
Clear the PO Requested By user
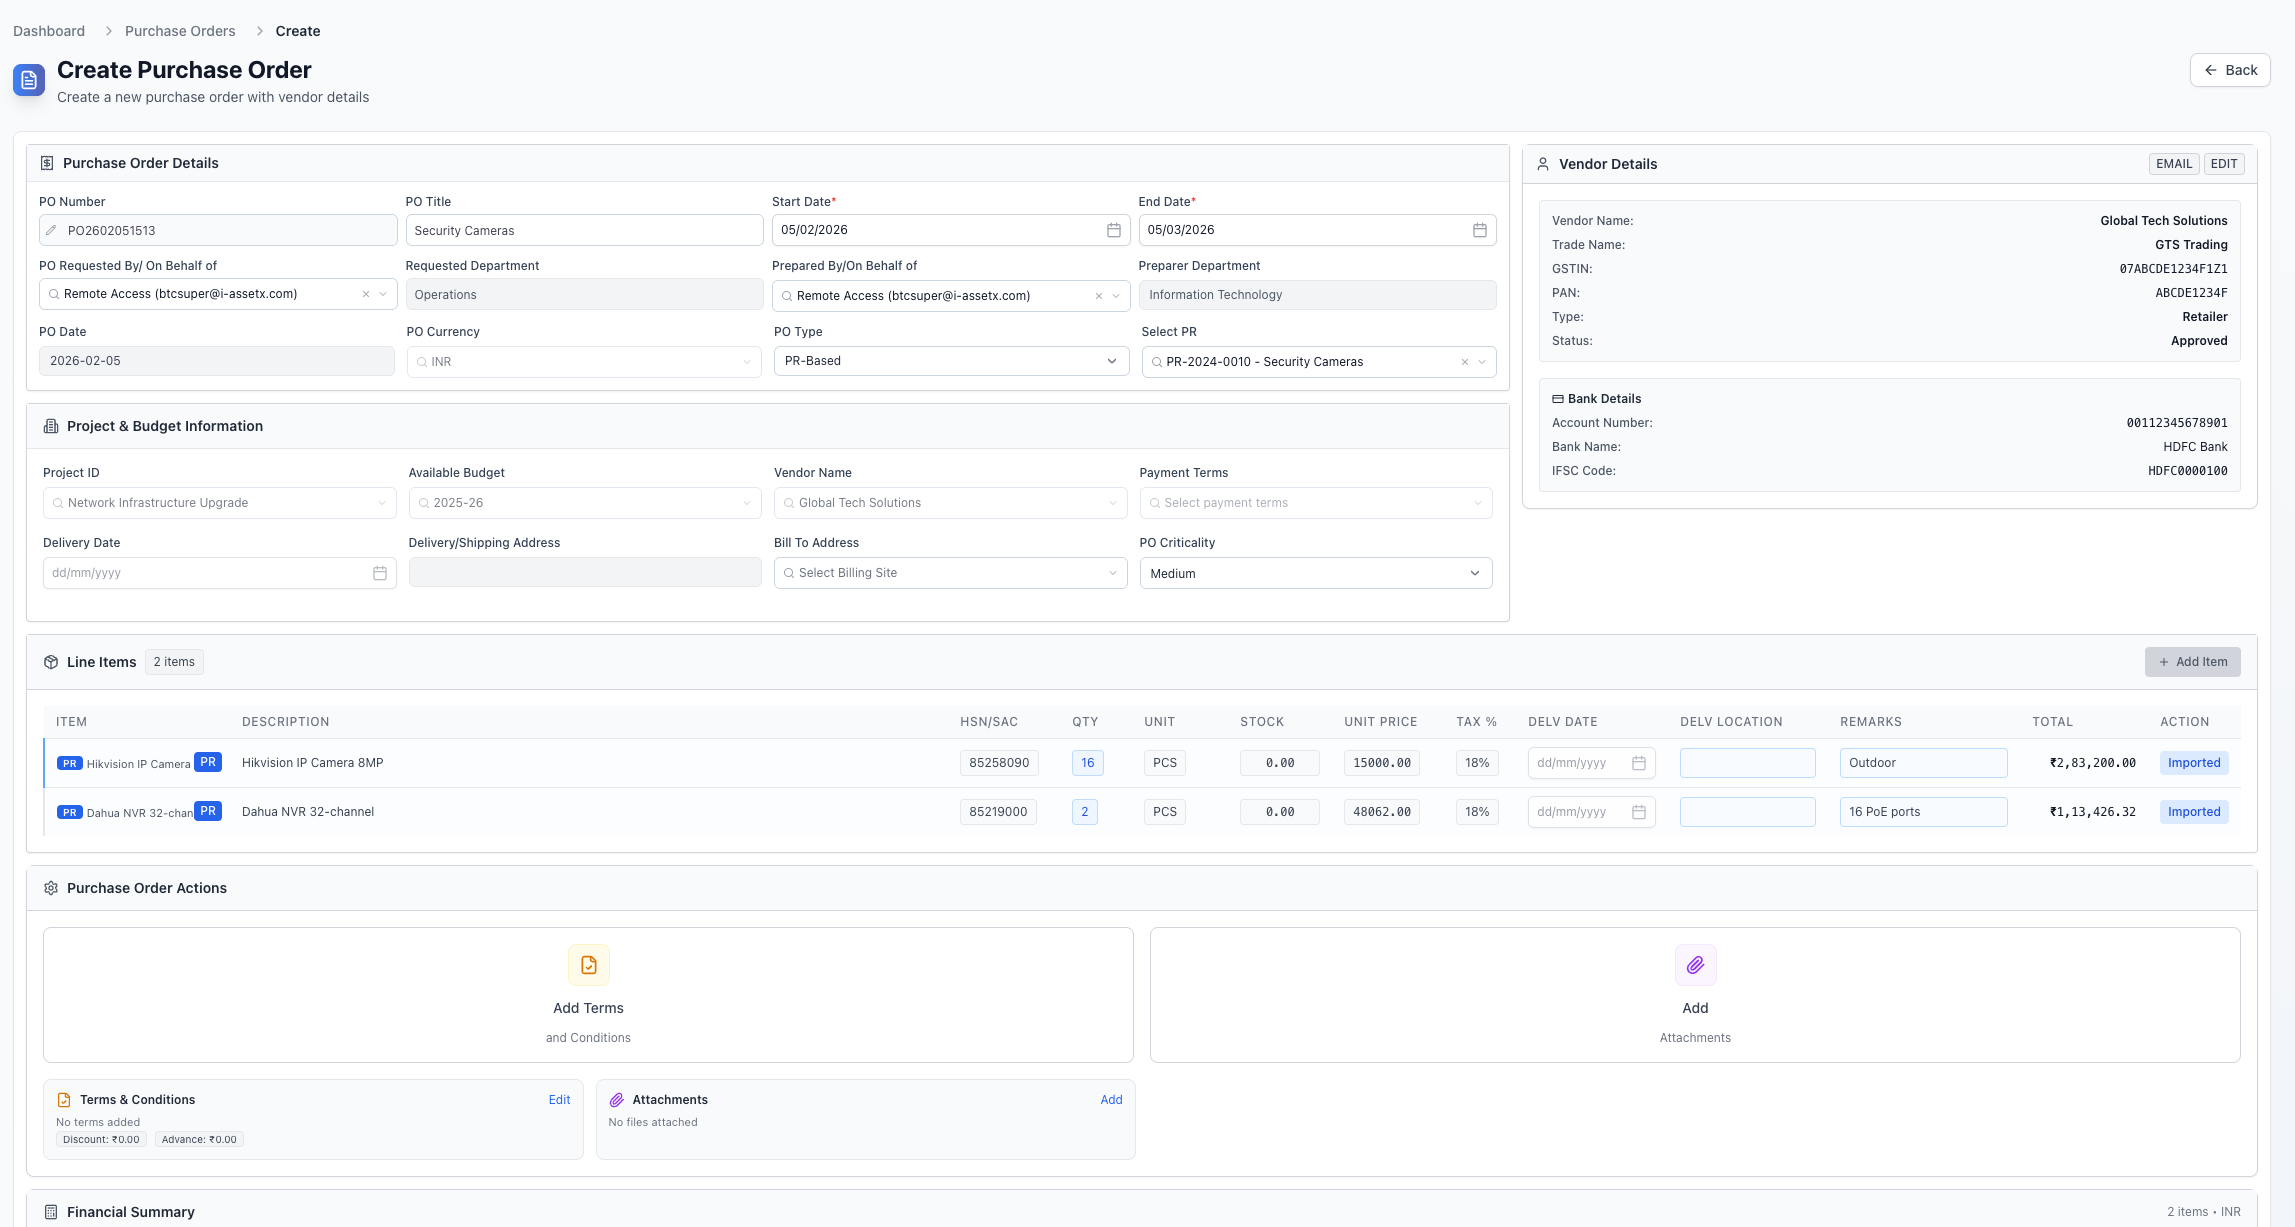366,294
